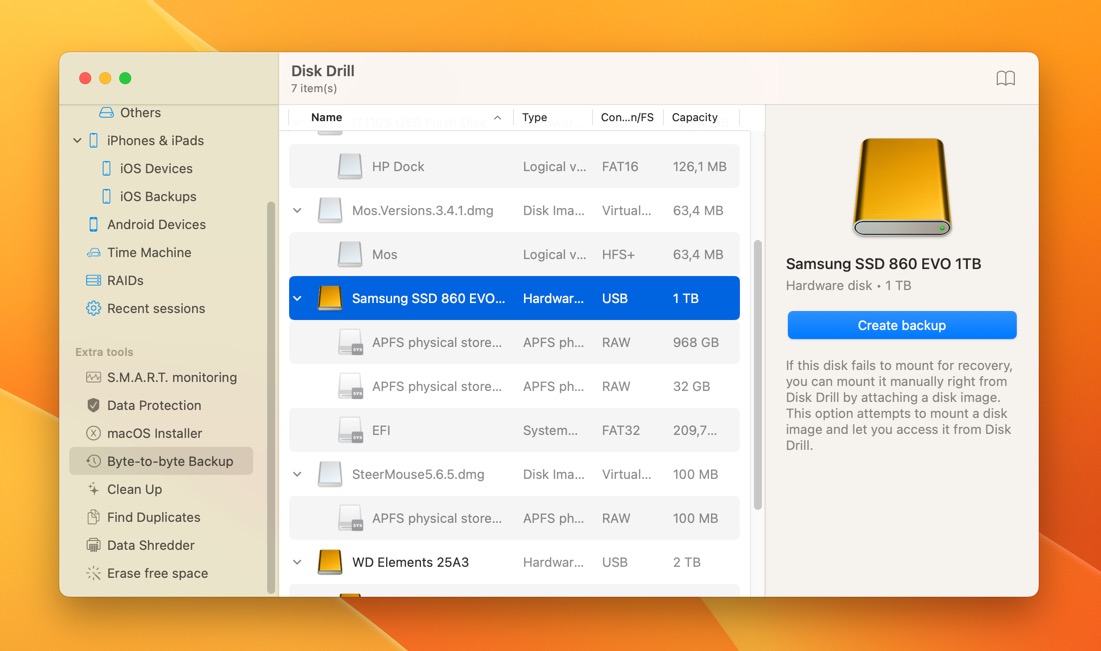The image size is (1101, 651).
Task: Click the Byte-to-byte Backup clock icon
Action: coord(93,461)
